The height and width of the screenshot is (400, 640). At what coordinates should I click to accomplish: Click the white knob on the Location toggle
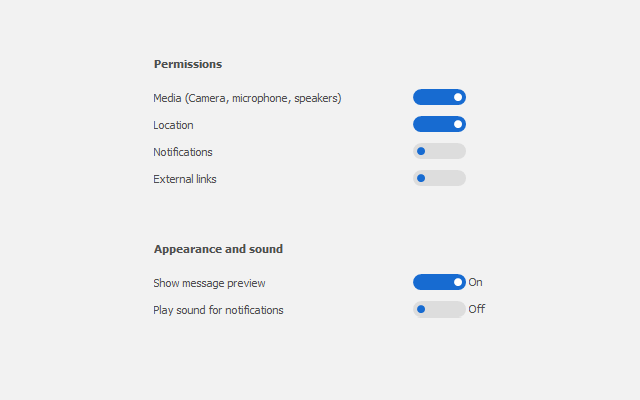[x=458, y=124]
